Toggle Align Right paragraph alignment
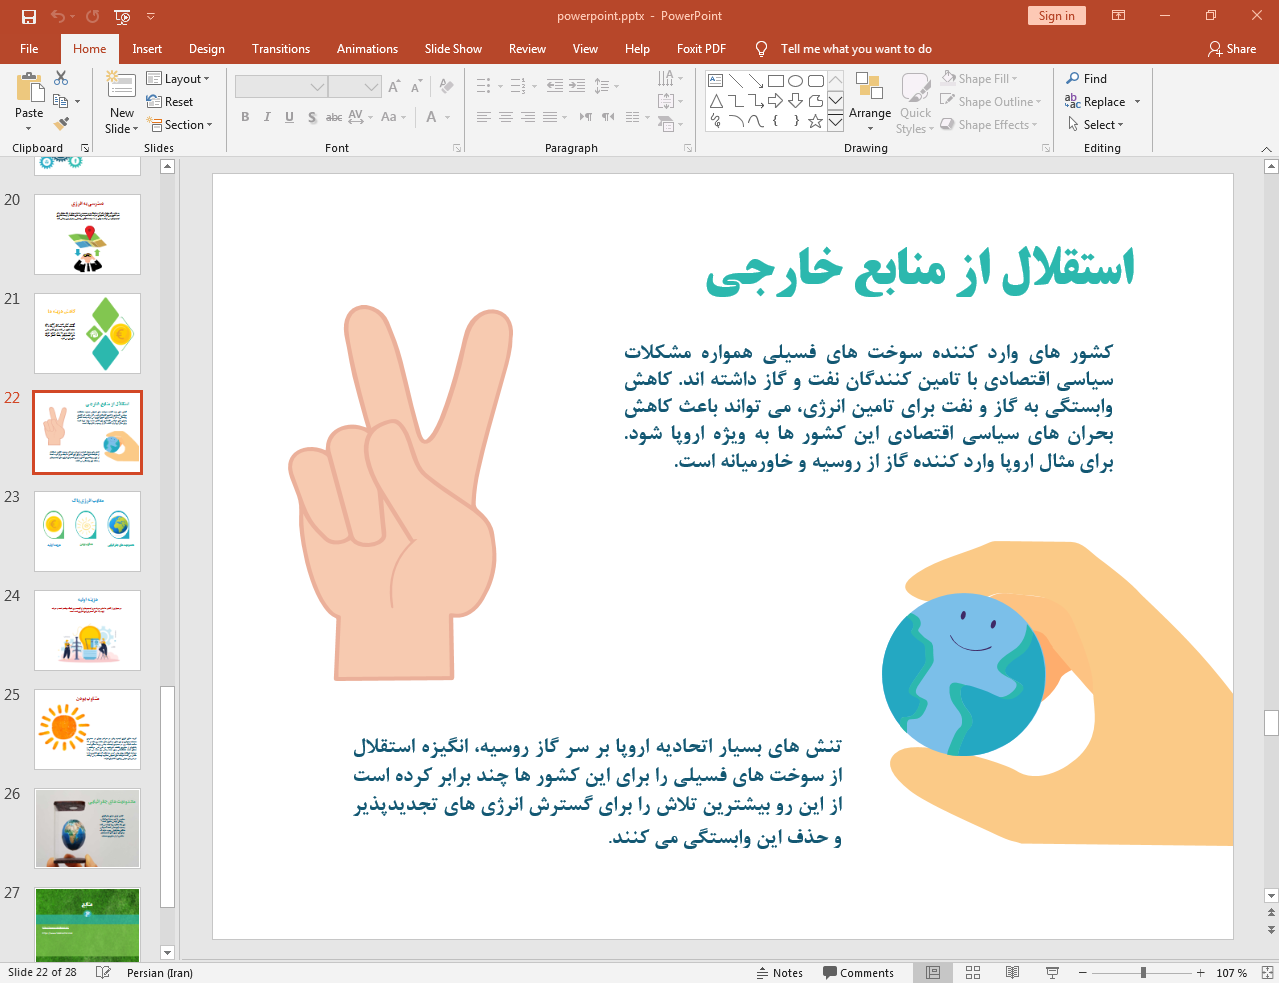This screenshot has height=983, width=1279. click(528, 117)
